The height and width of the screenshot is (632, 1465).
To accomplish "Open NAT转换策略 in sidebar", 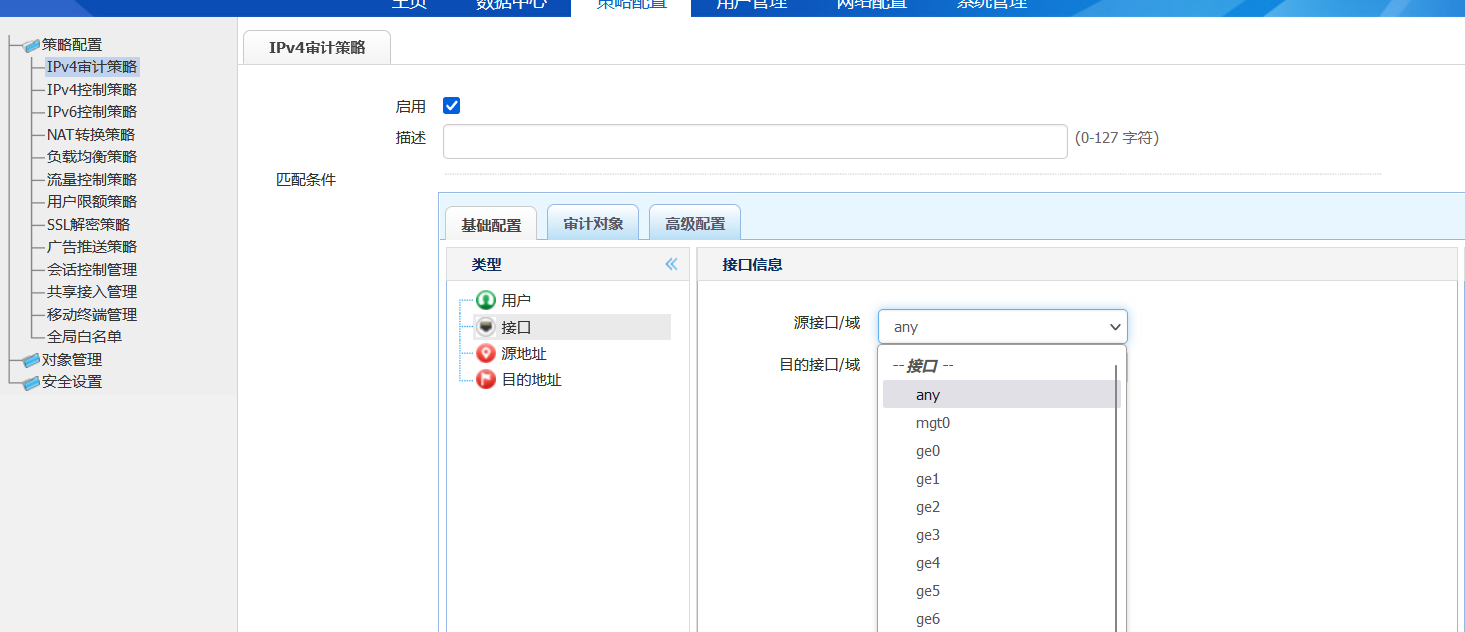I will click(x=91, y=134).
